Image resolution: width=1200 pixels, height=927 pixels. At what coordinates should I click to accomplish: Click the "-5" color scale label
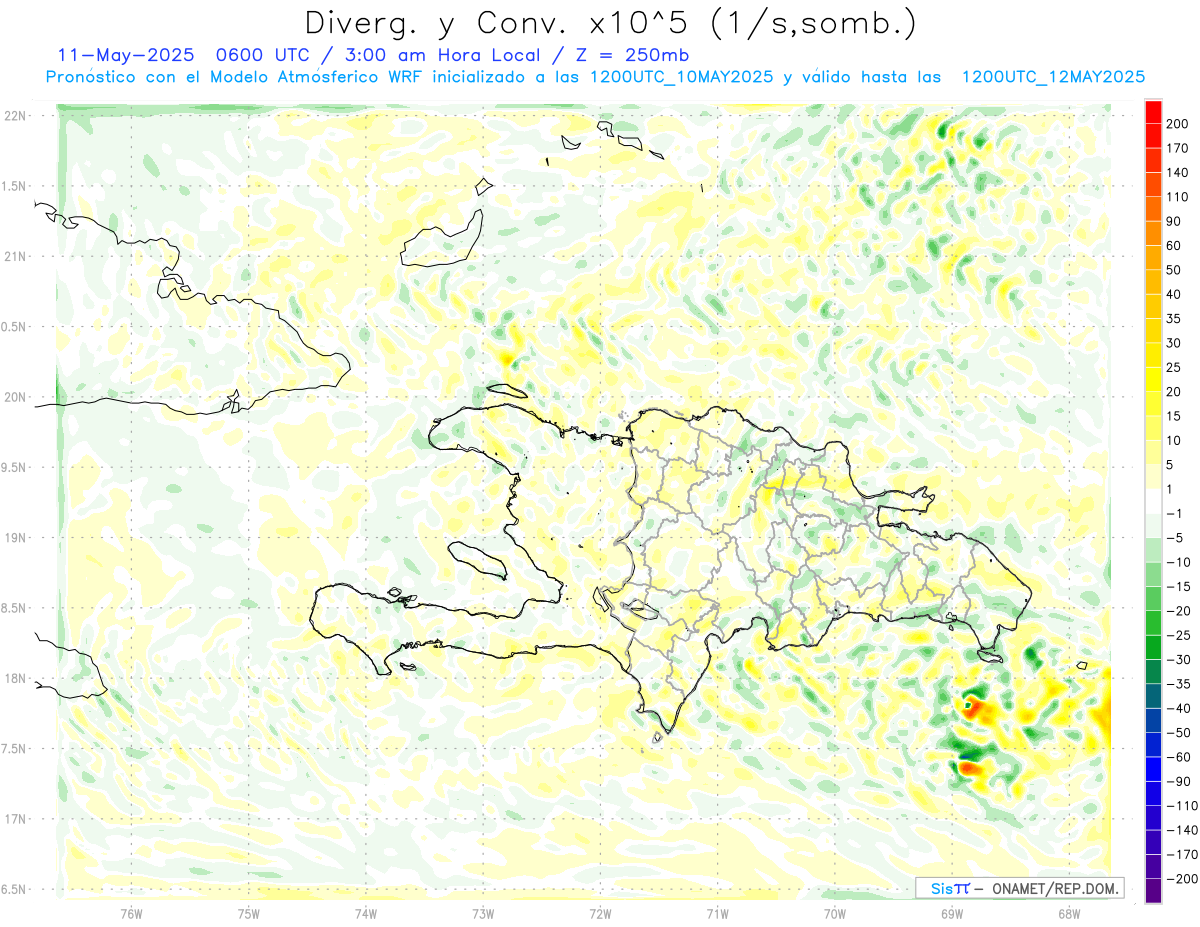[x=1175, y=538]
